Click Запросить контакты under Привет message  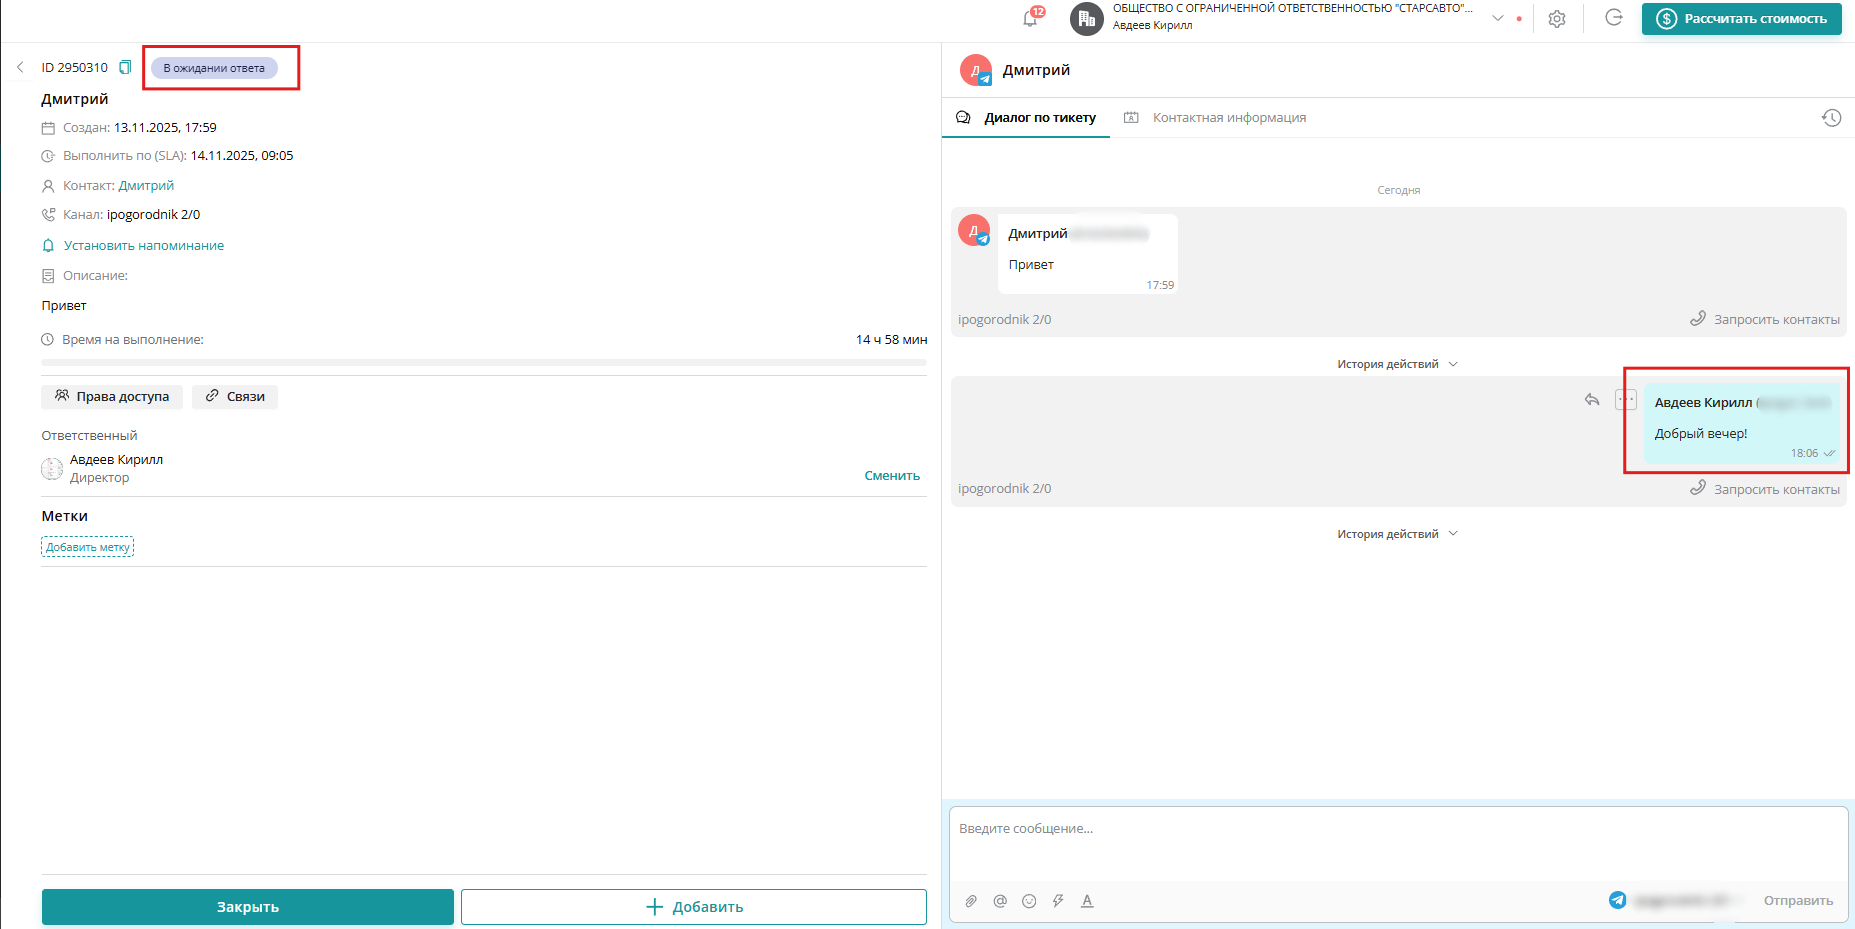pos(1765,319)
